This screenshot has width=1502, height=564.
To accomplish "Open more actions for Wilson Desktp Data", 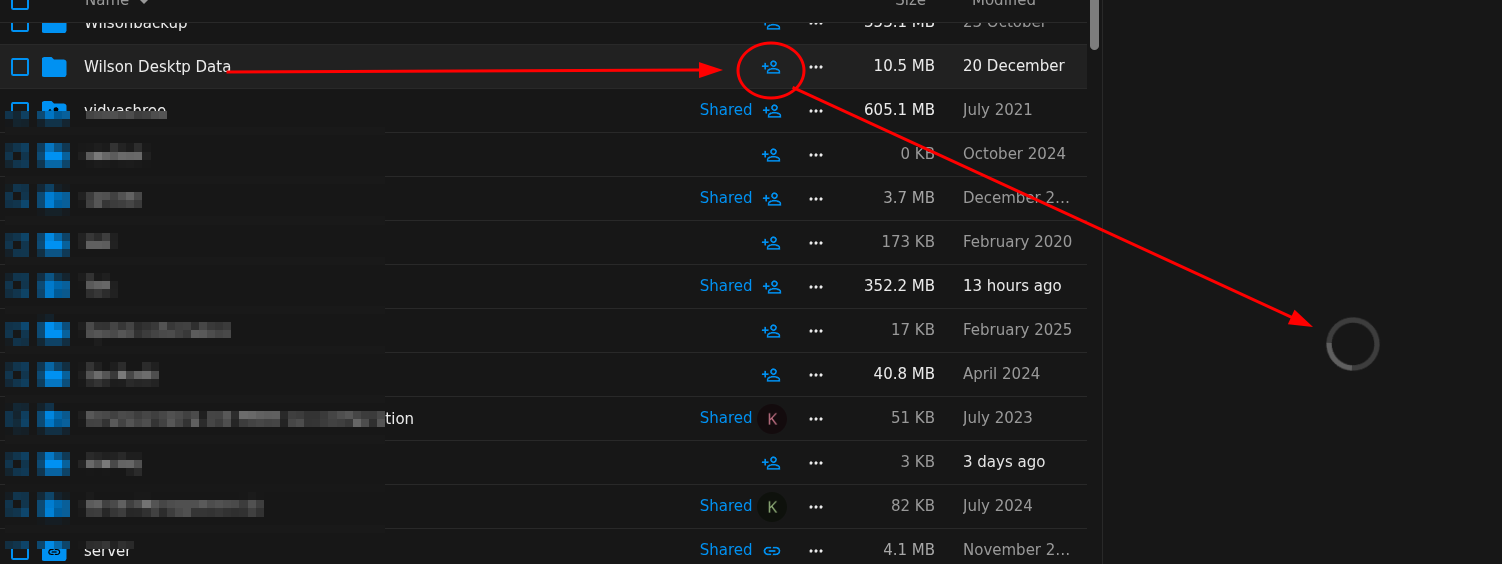I will tap(816, 67).
